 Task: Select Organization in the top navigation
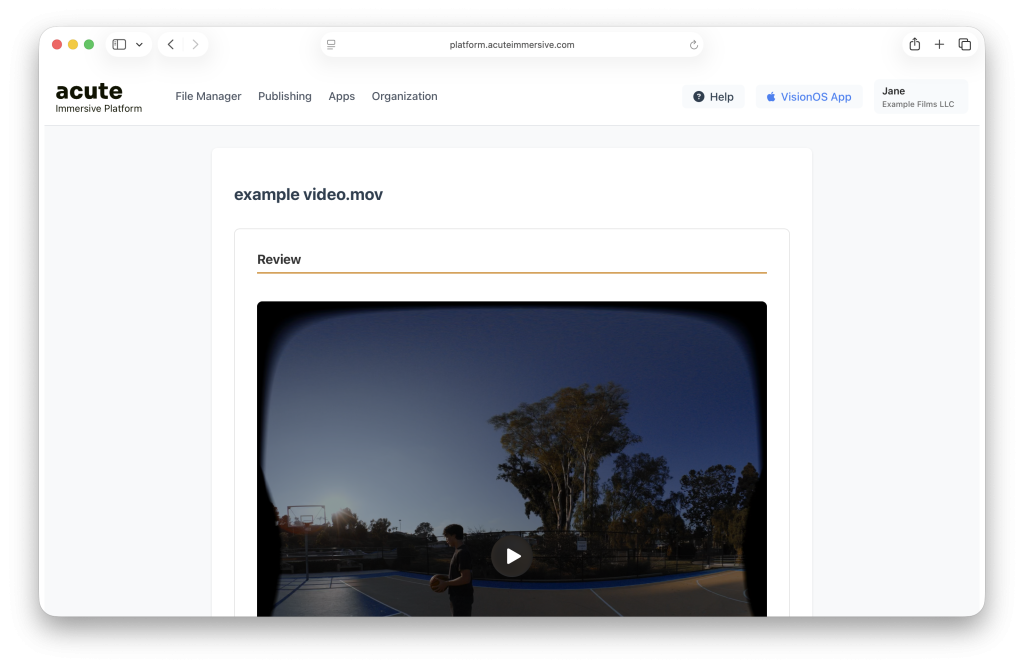coord(404,97)
